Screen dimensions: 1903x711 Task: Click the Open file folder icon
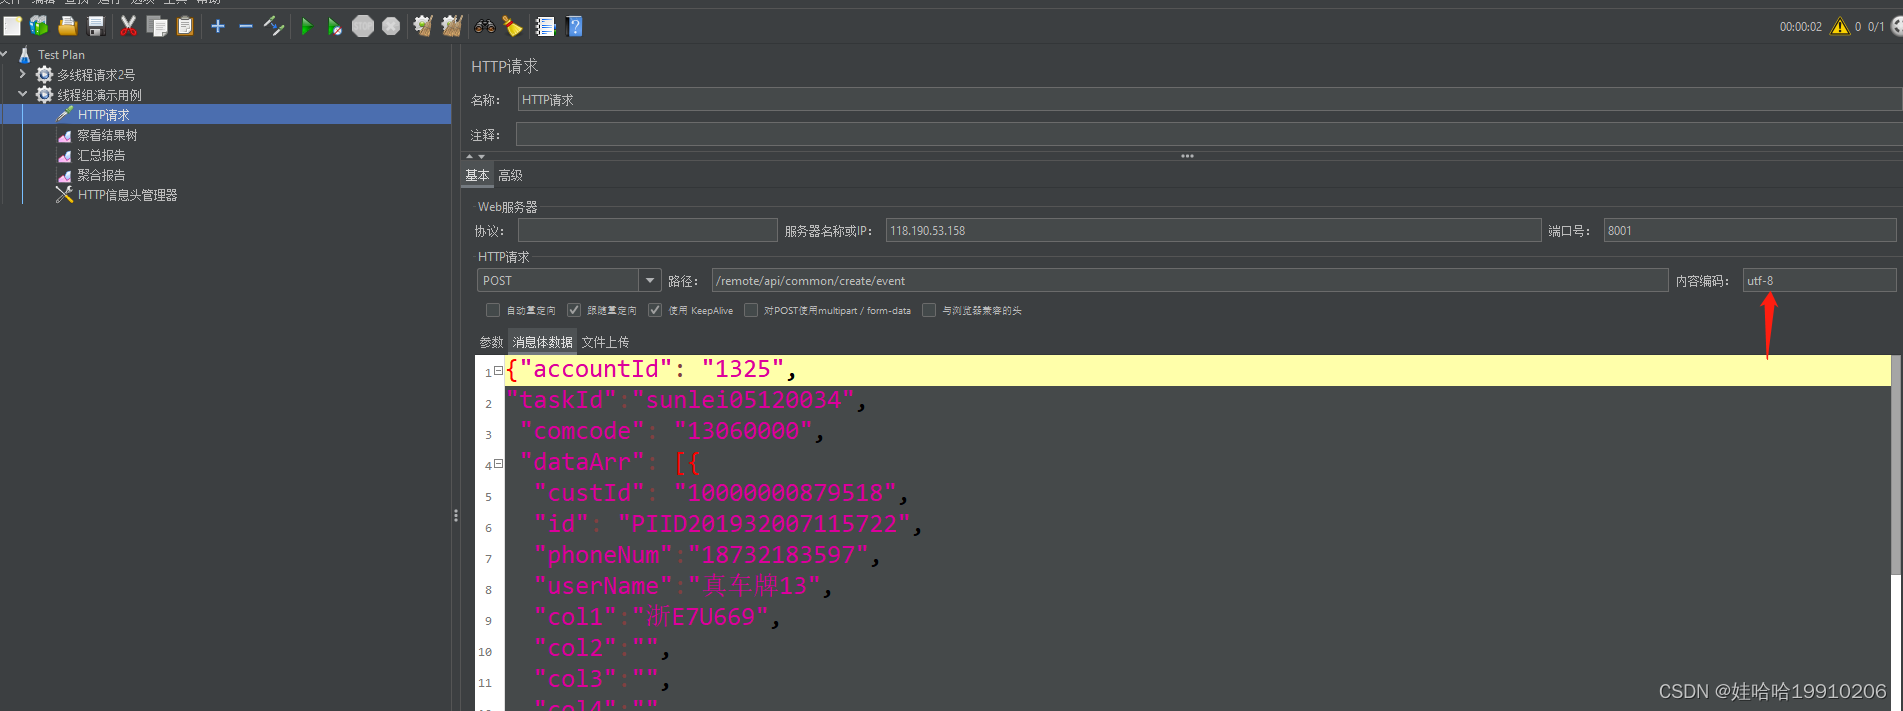68,26
